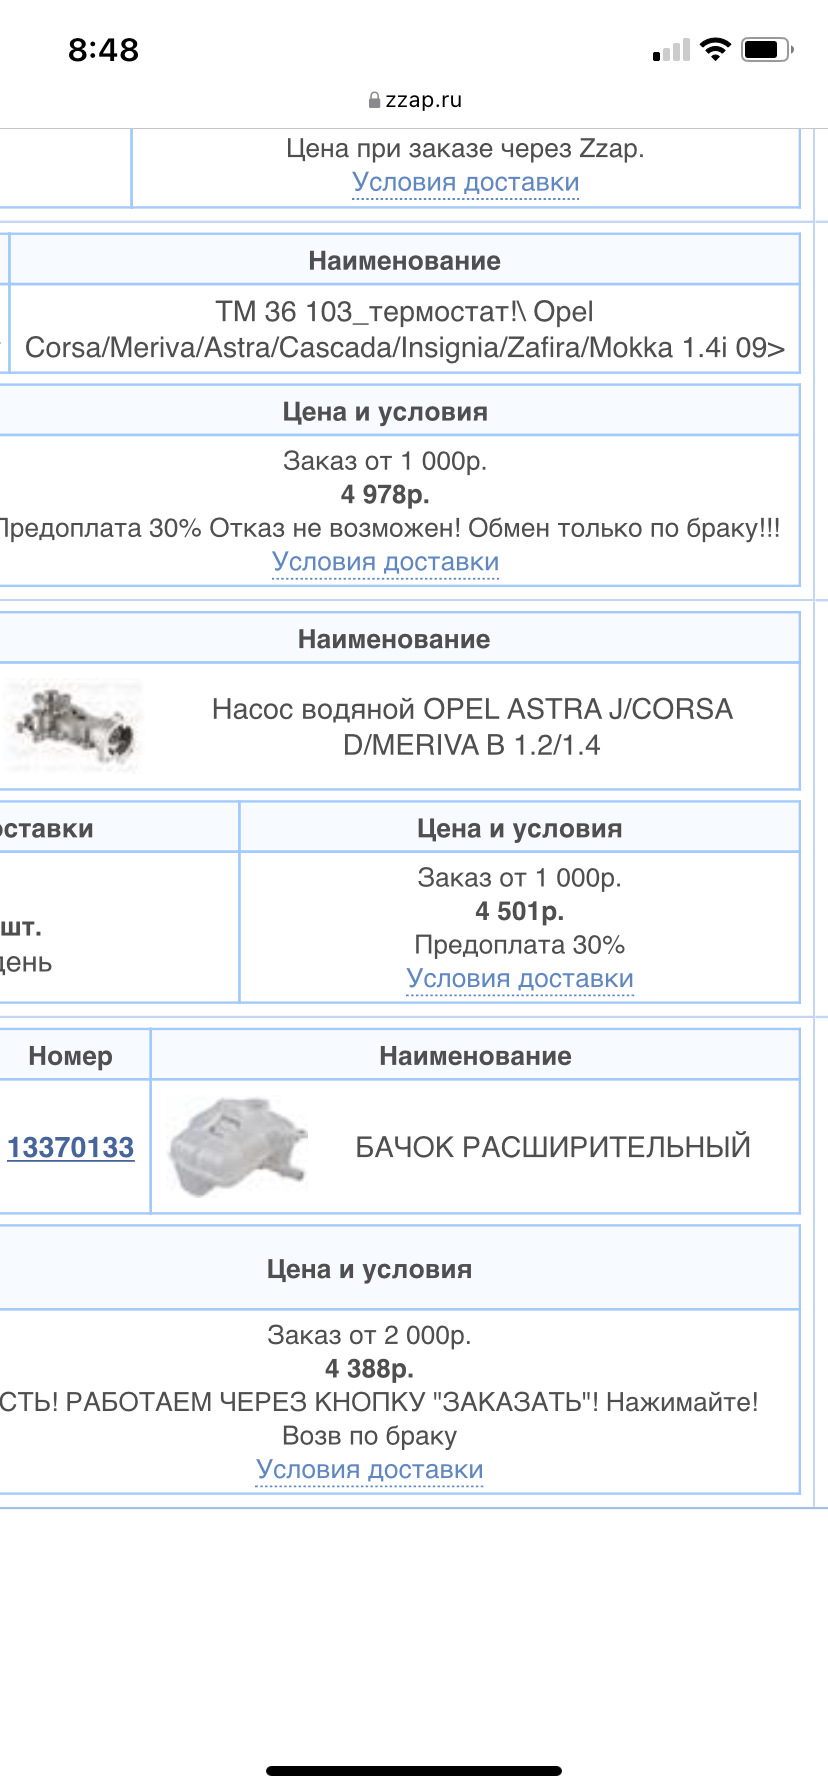The width and height of the screenshot is (828, 1792).
Task: Tap the Предоплата 30% text under 4 501р.
Action: [x=520, y=945]
